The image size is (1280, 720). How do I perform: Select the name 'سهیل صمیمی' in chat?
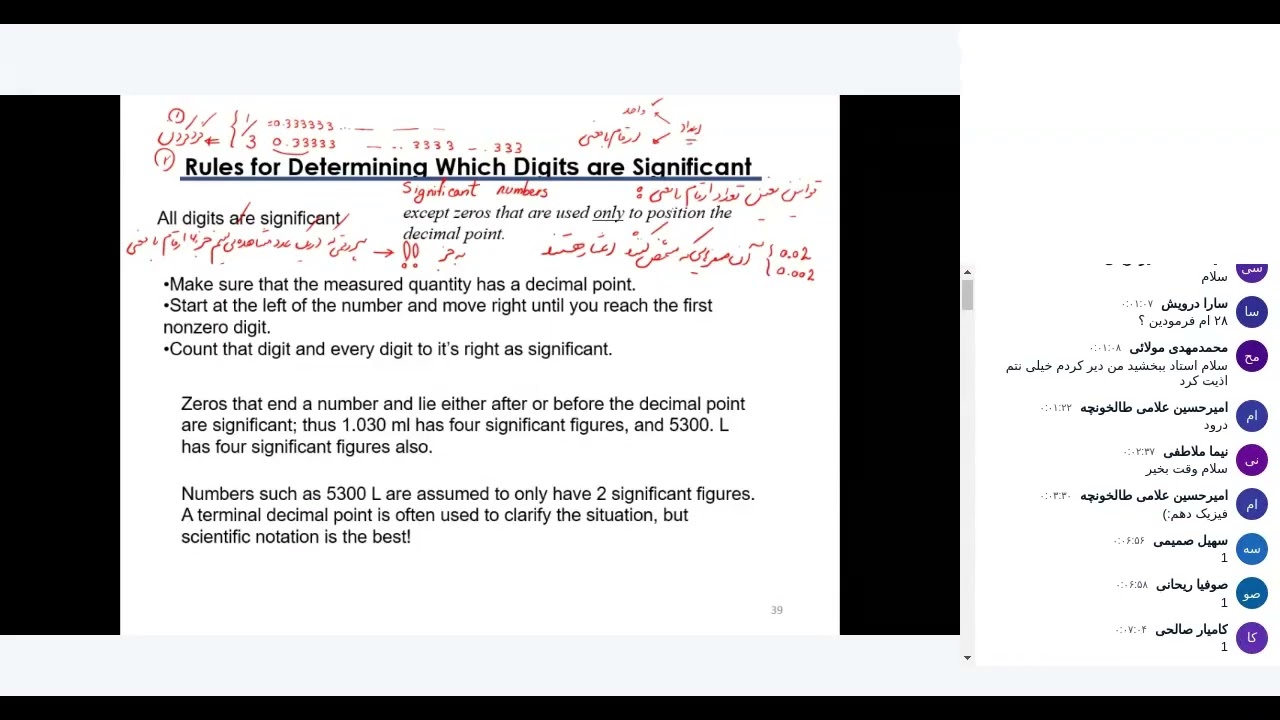point(1190,541)
